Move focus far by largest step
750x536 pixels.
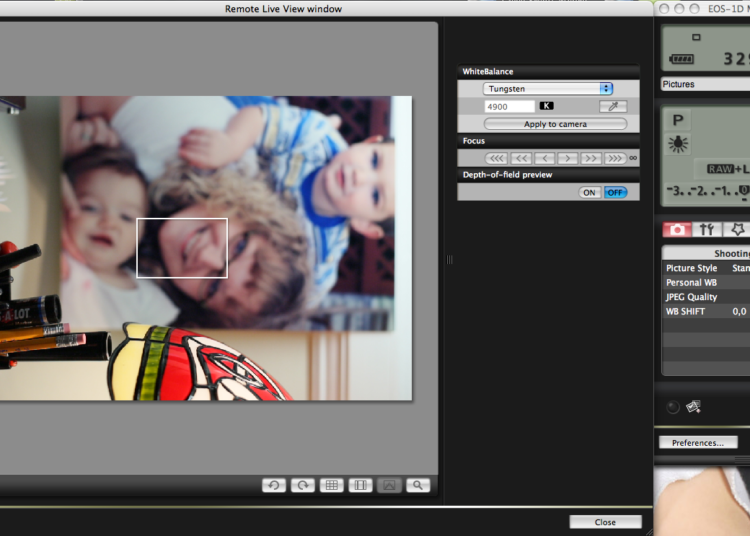615,158
